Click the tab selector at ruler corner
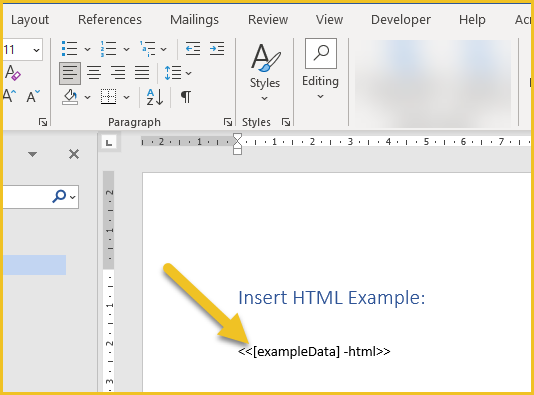534x395 pixels. (109, 142)
